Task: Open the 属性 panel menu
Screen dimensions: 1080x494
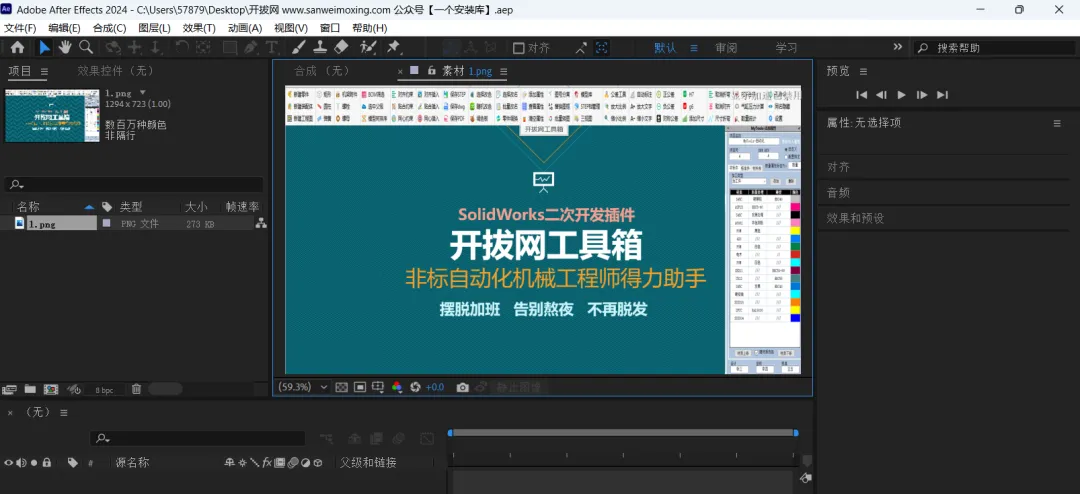Action: click(1057, 123)
